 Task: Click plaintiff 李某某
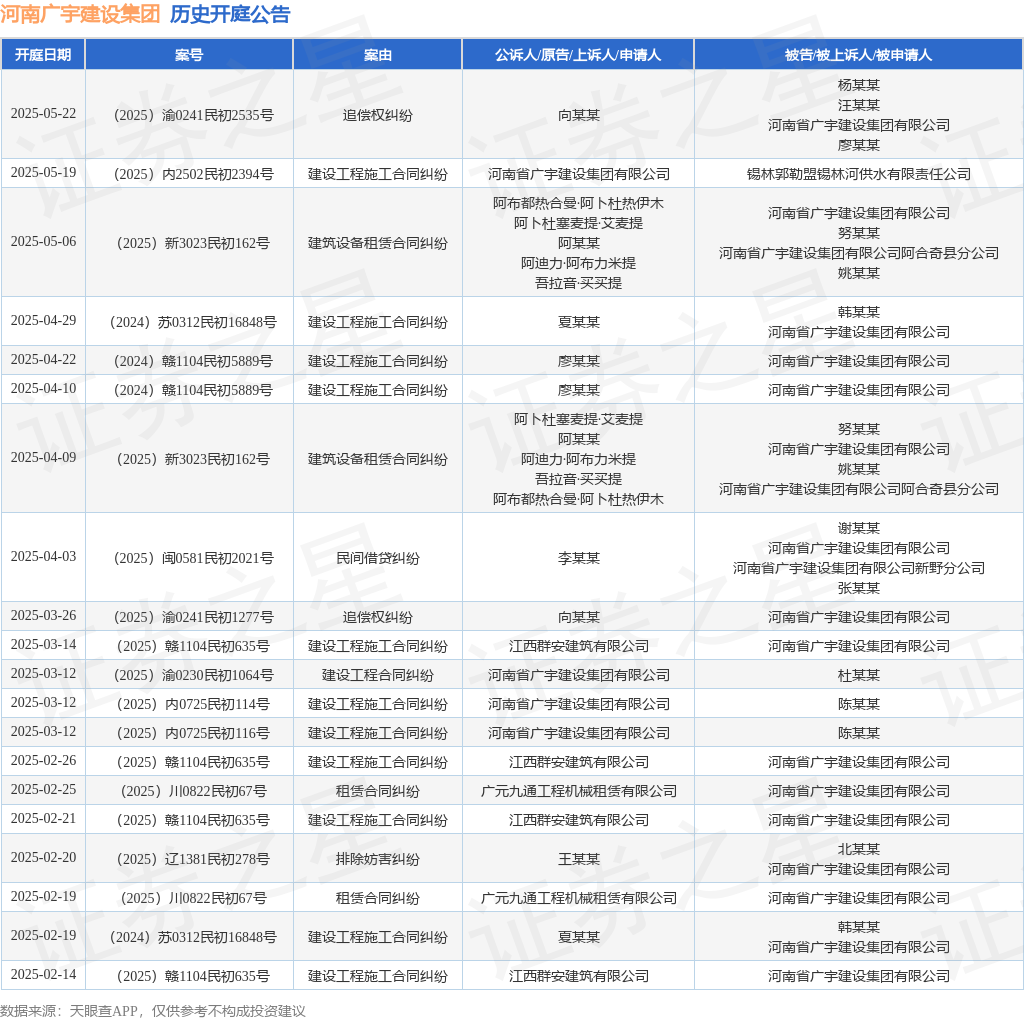(578, 558)
